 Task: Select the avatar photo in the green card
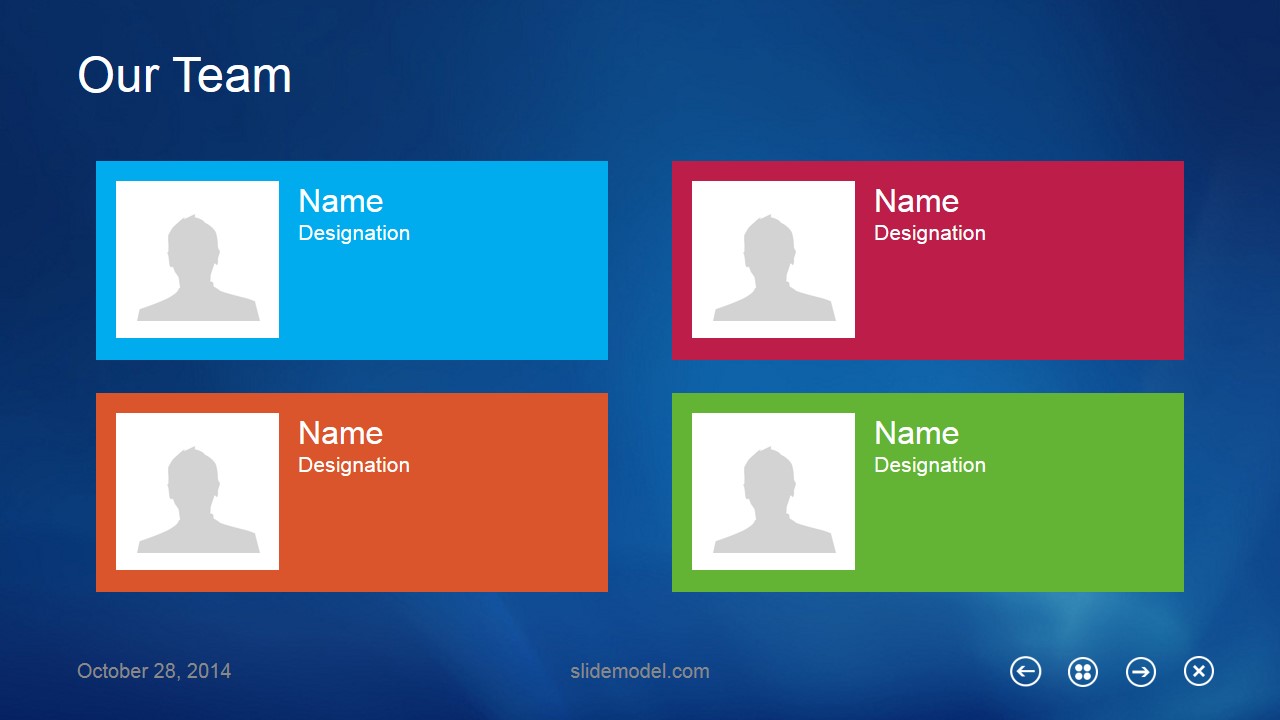(773, 491)
